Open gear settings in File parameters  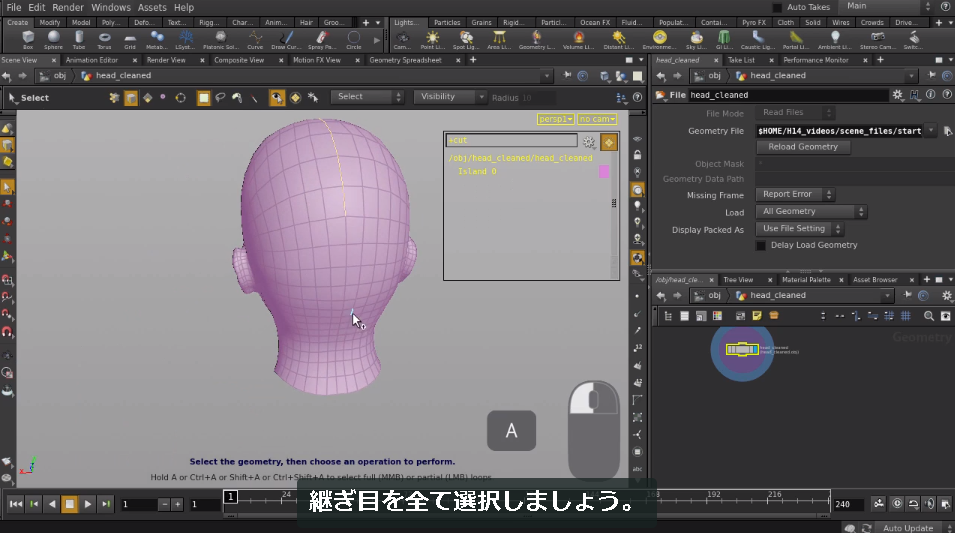click(x=898, y=94)
